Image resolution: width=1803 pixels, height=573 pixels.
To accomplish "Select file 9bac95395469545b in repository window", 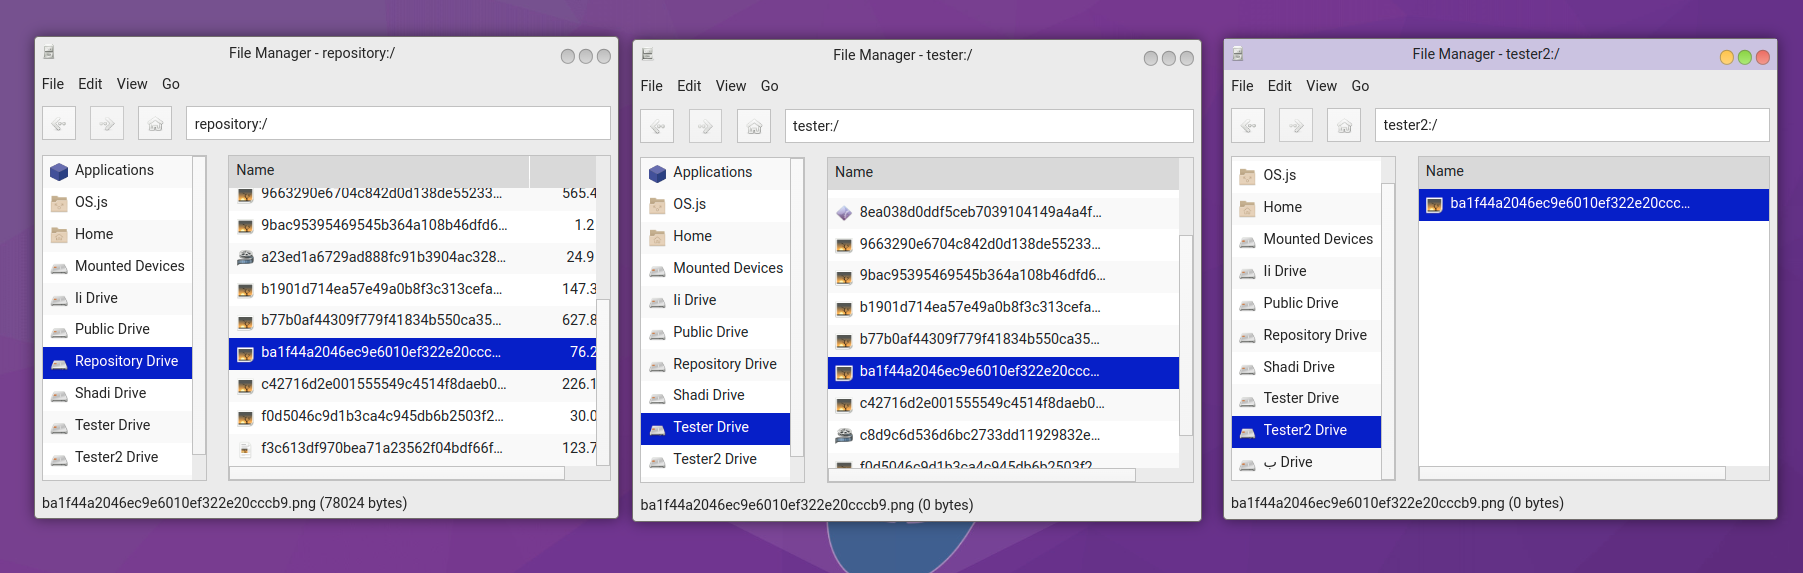I will [x=413, y=225].
